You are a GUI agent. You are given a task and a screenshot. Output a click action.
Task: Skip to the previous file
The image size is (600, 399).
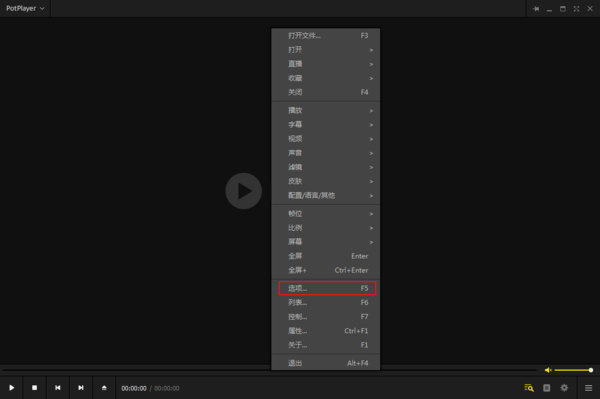[x=57, y=388]
